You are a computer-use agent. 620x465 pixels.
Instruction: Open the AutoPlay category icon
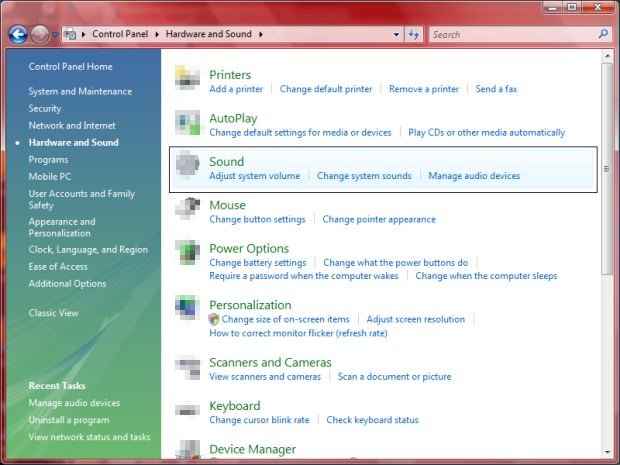[187, 124]
